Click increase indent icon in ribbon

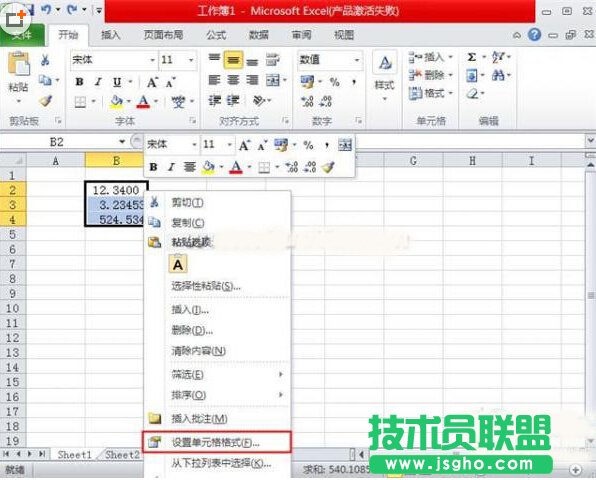(233, 101)
